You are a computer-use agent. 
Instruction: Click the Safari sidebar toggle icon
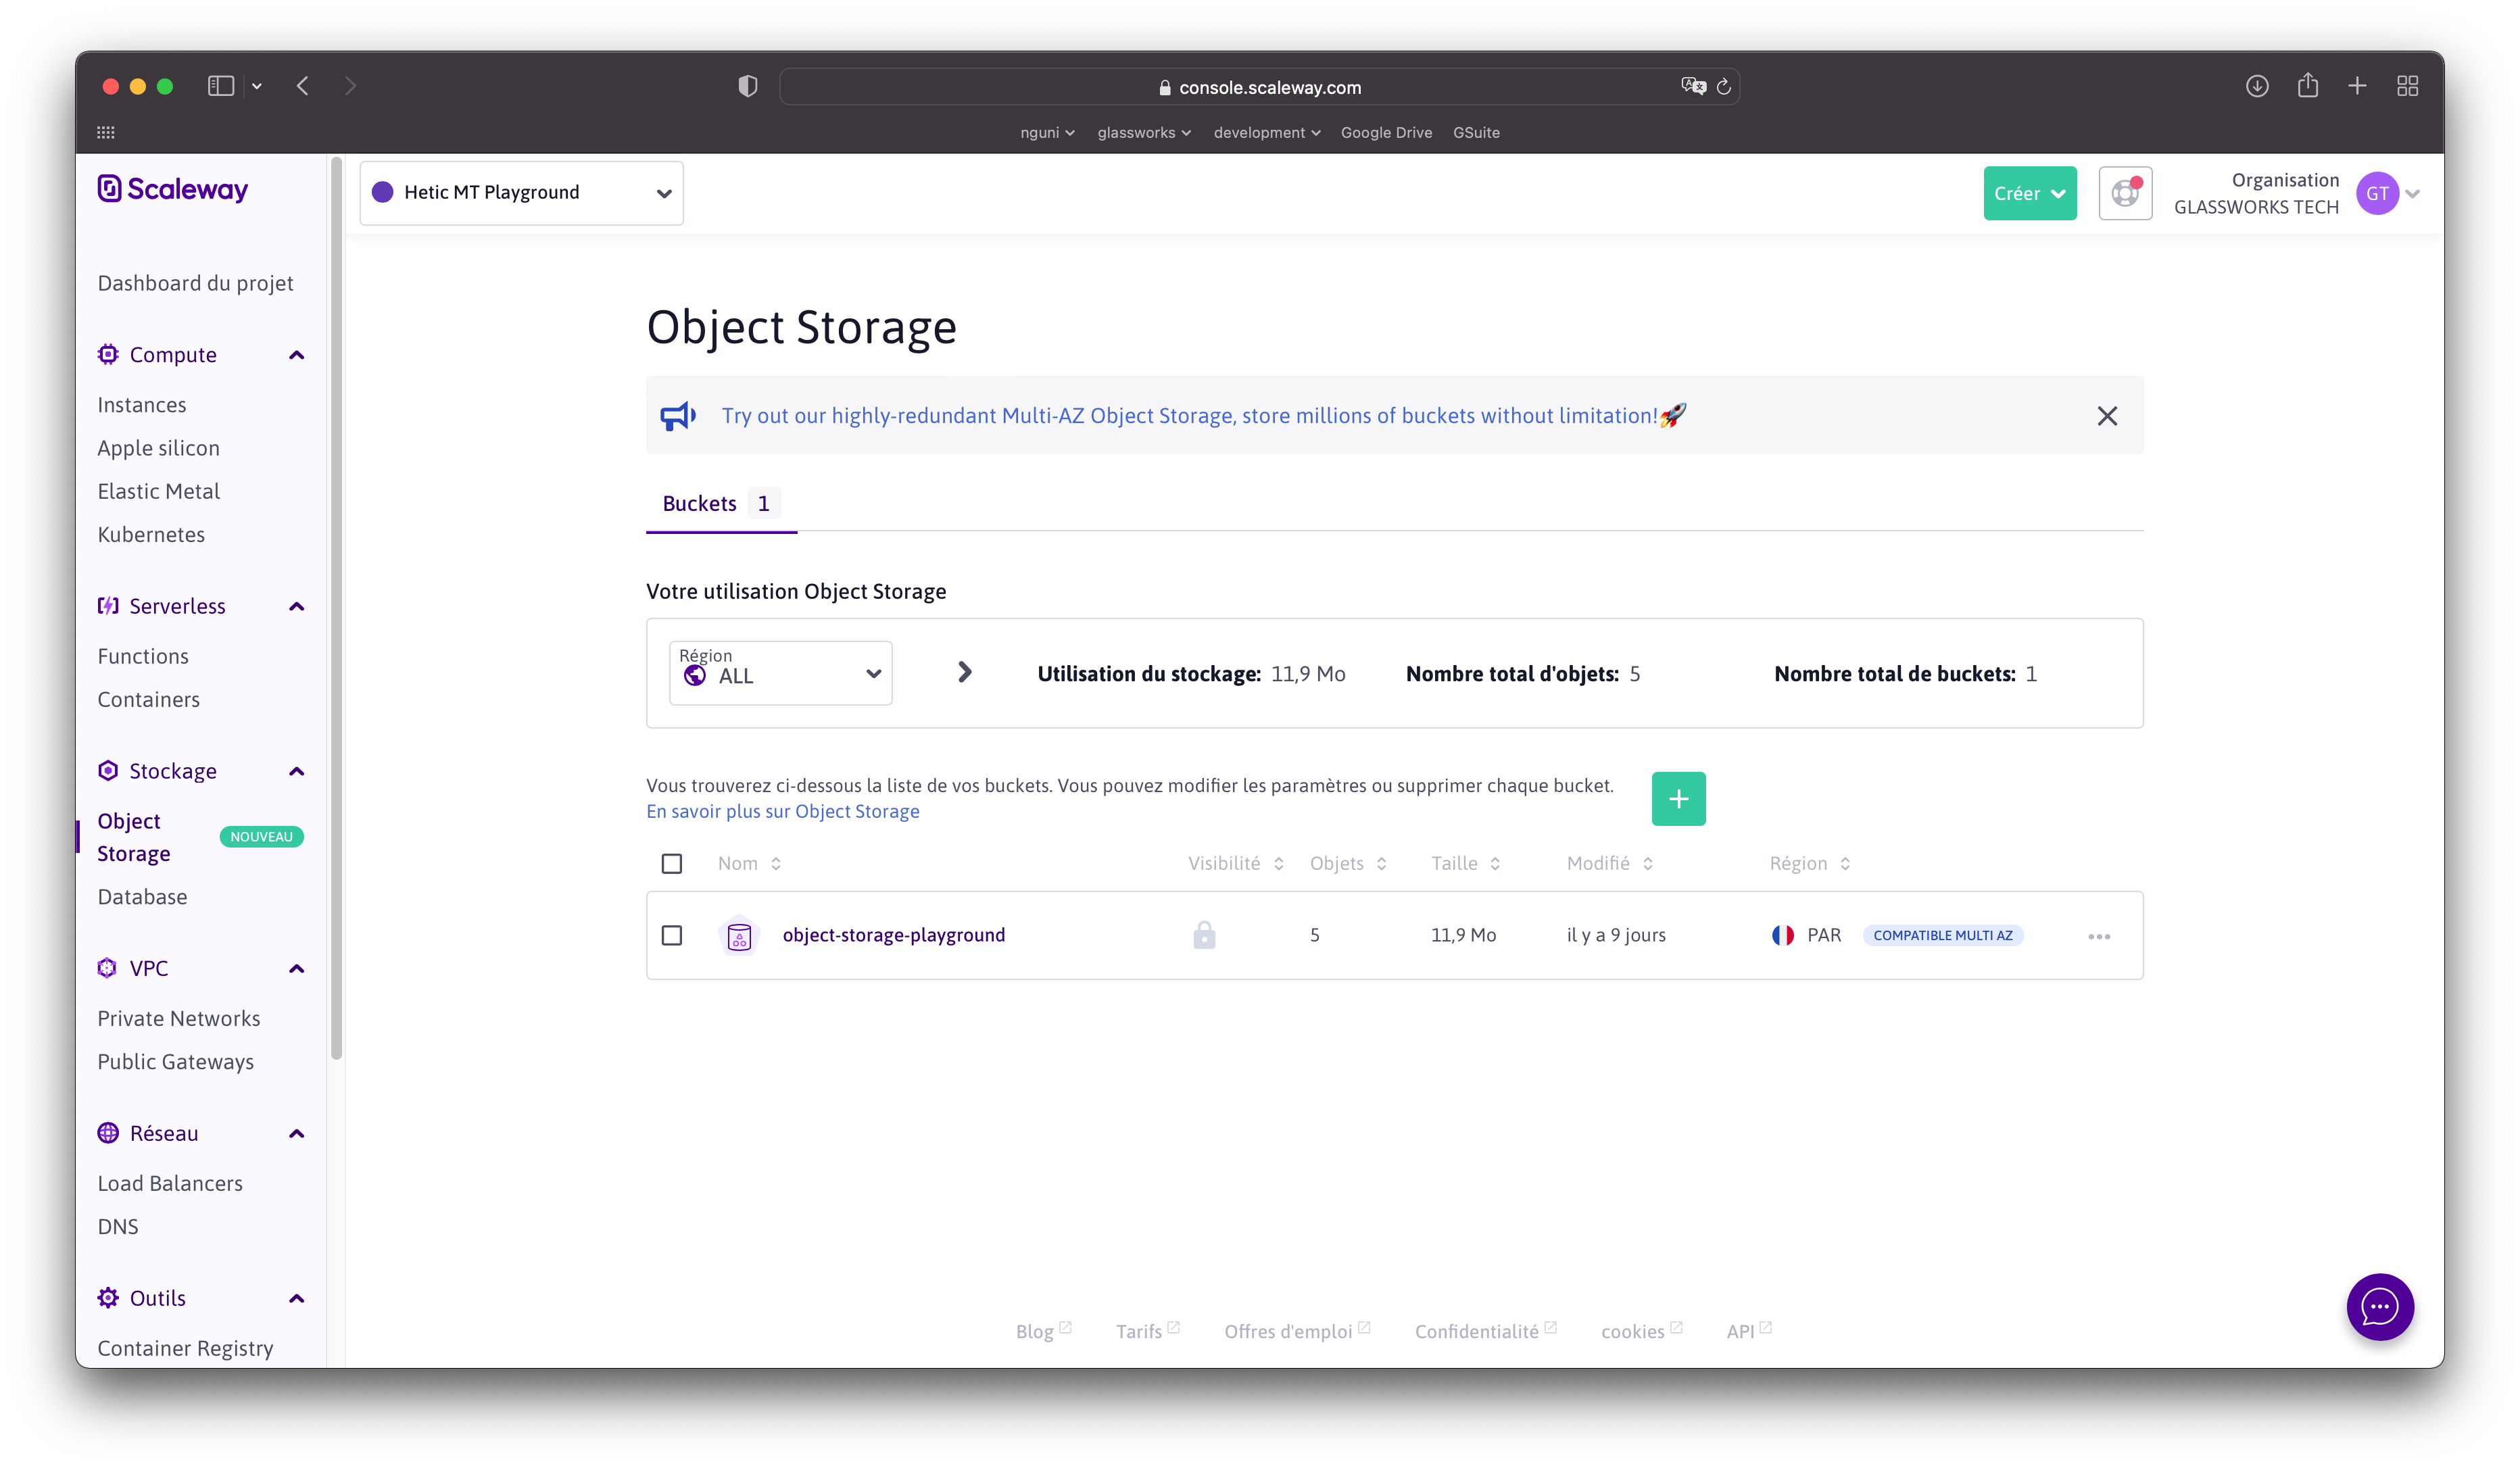click(221, 86)
